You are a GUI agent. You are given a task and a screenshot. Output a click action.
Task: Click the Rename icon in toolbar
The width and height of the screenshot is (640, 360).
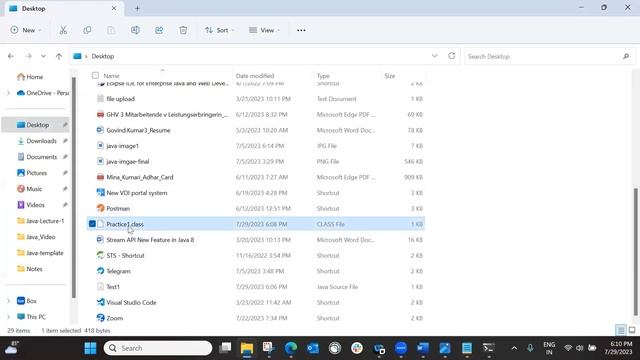tap(135, 30)
